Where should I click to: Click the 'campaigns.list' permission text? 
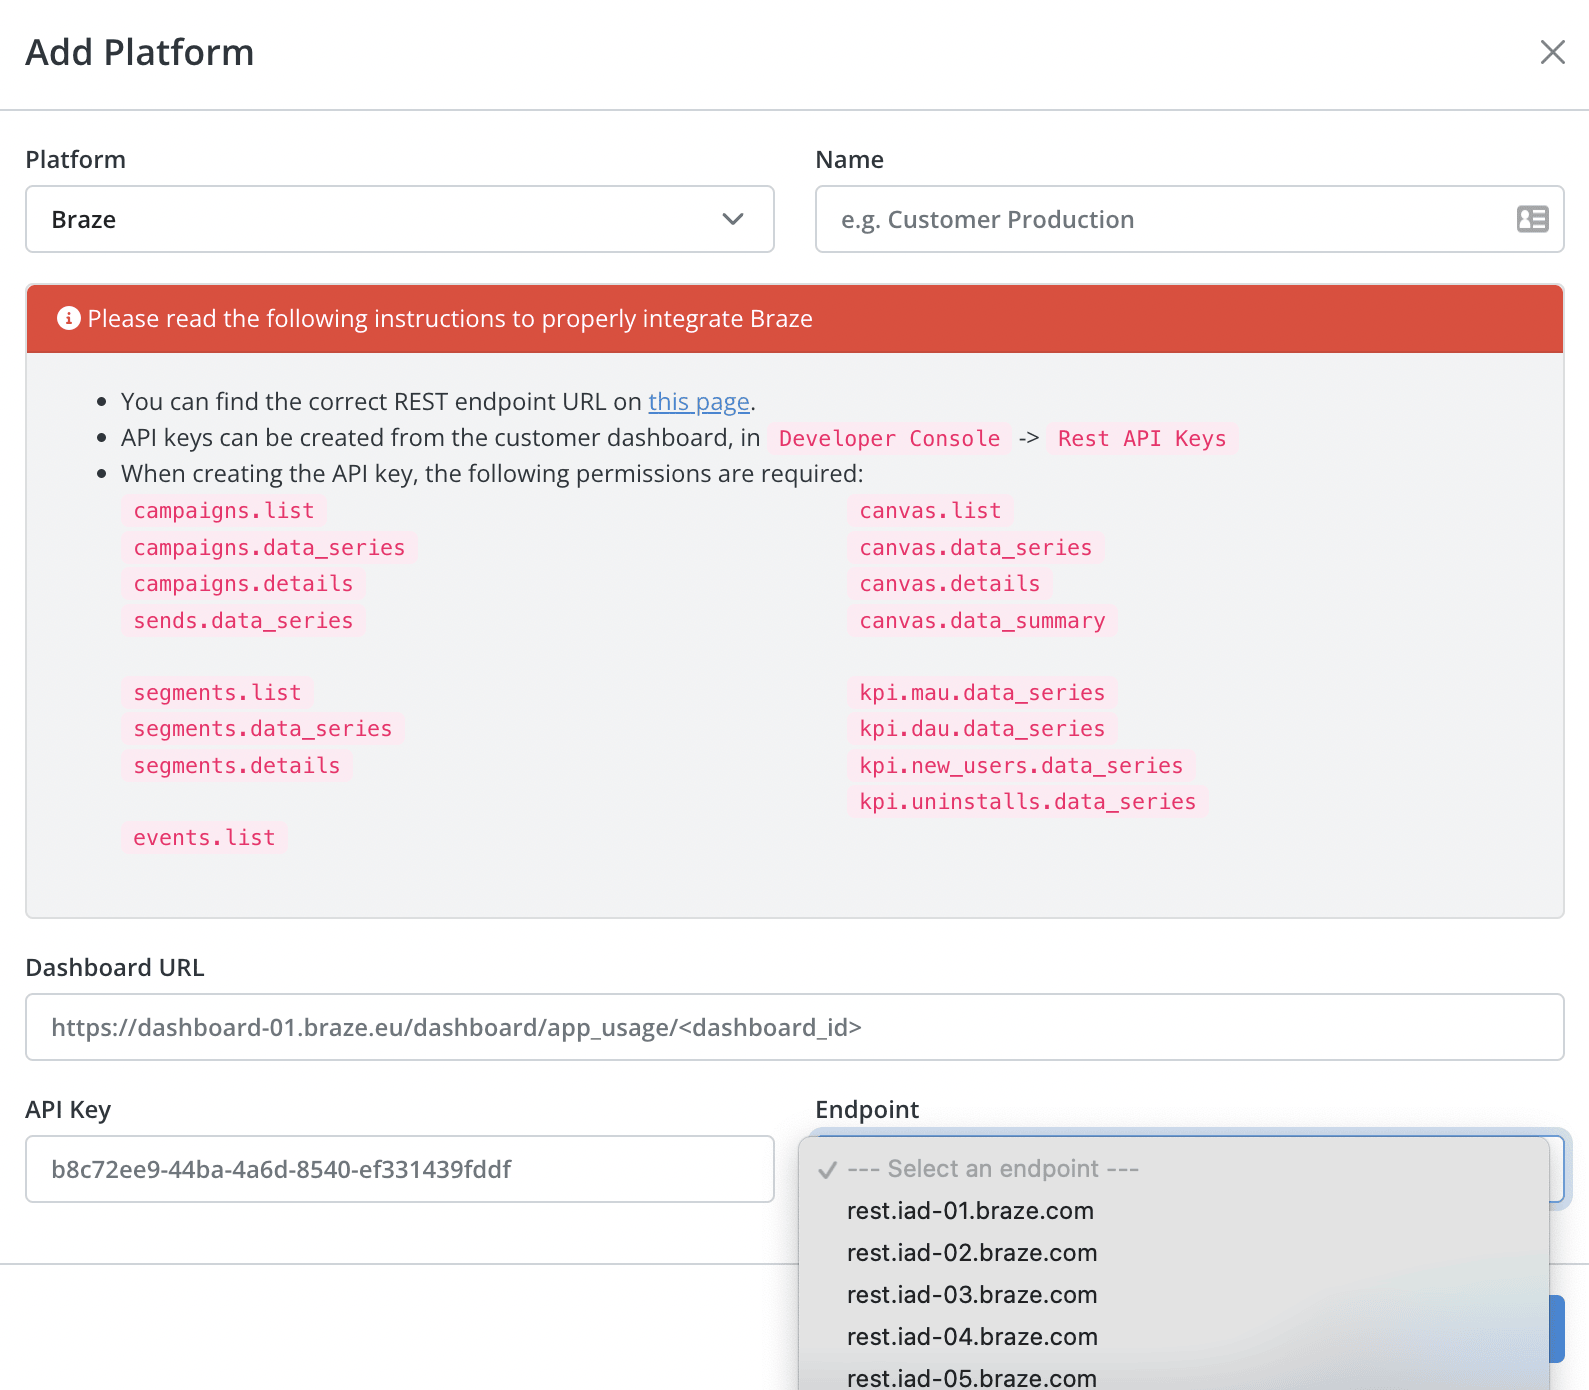click(224, 511)
